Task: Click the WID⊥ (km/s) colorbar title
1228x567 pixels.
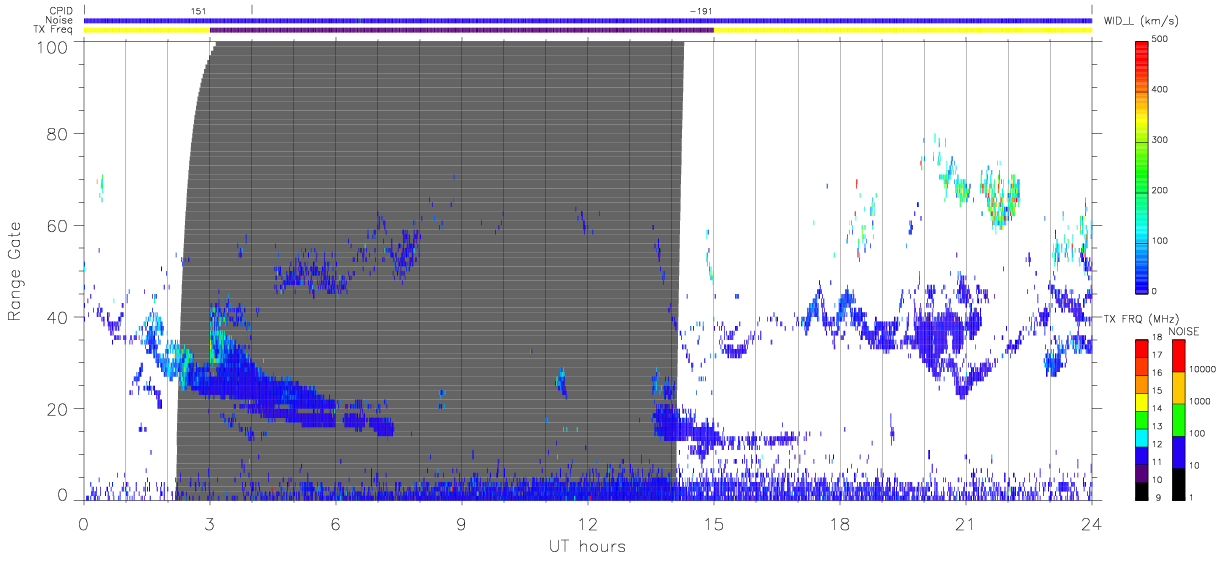Action: pyautogui.click(x=1139, y=20)
